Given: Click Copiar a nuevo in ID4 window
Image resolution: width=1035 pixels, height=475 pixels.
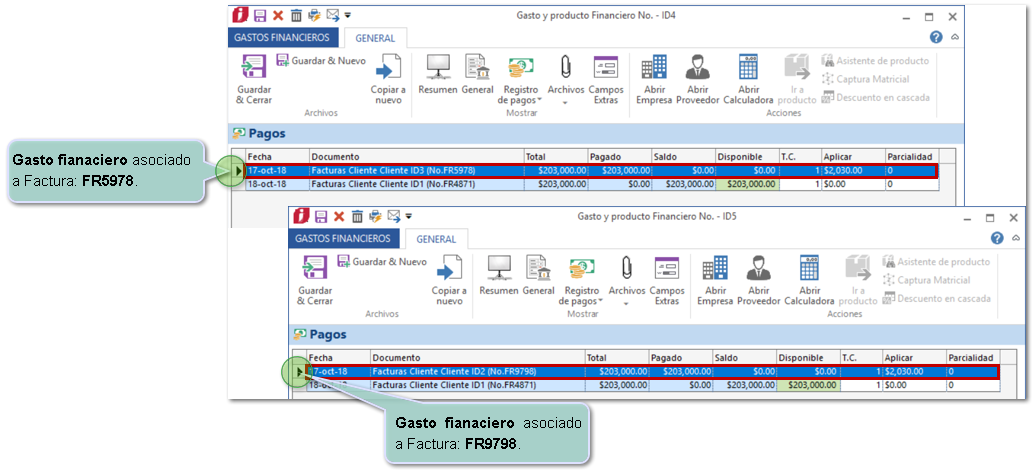Looking at the screenshot, I should (388, 80).
